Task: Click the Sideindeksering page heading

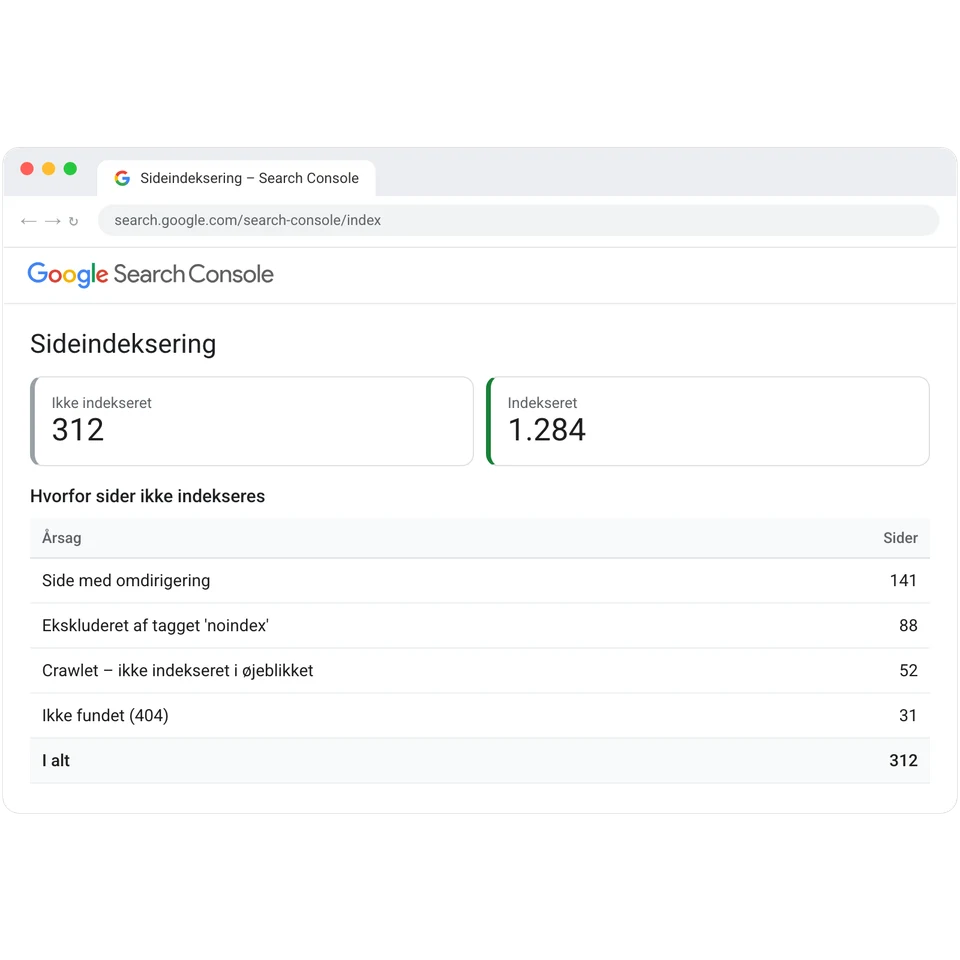Action: tap(123, 344)
